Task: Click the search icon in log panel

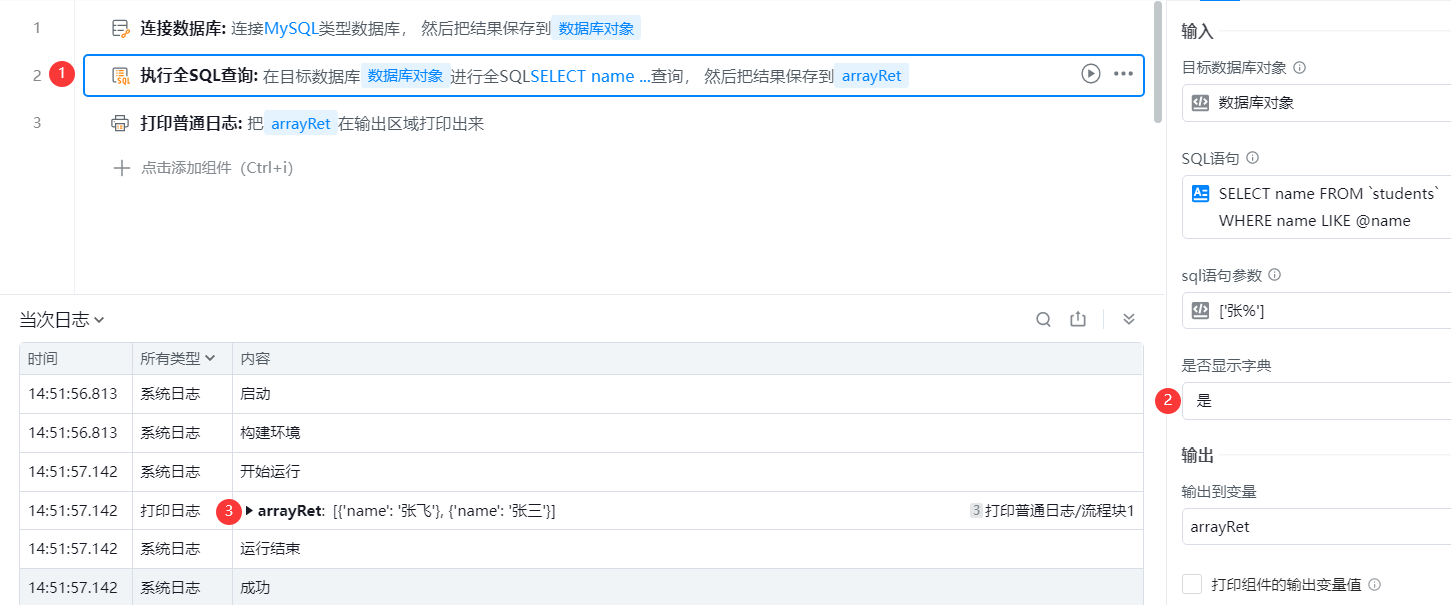Action: point(1043,319)
